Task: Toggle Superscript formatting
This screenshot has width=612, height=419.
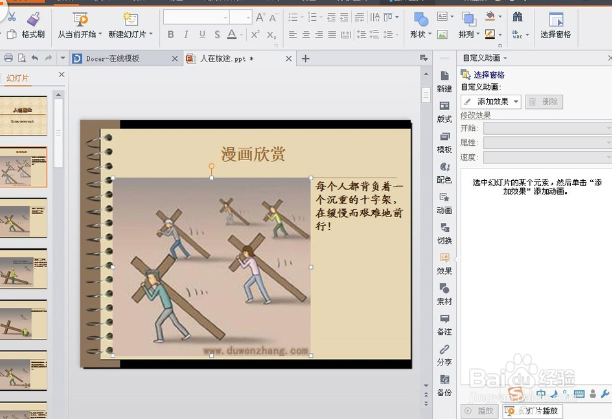Action: click(255, 34)
